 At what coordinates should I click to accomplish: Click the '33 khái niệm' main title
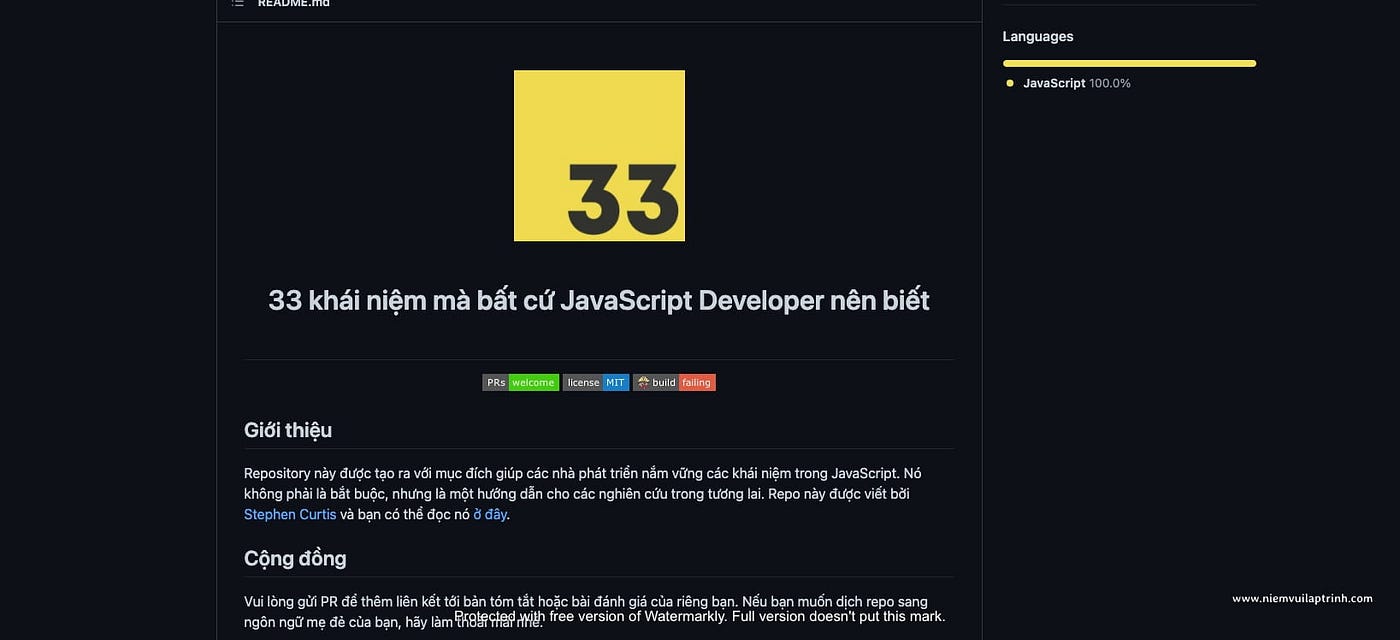point(599,300)
